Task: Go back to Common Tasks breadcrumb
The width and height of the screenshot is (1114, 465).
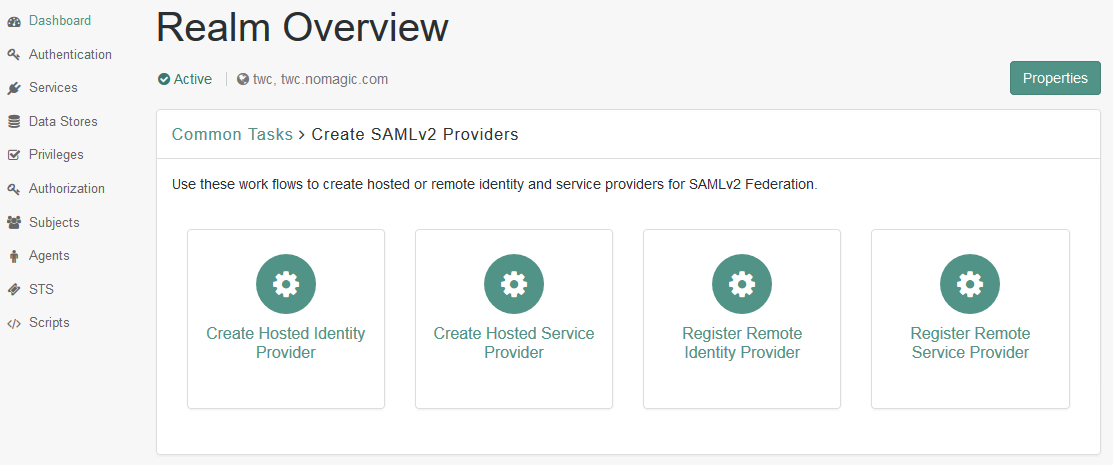Action: pyautogui.click(x=232, y=134)
